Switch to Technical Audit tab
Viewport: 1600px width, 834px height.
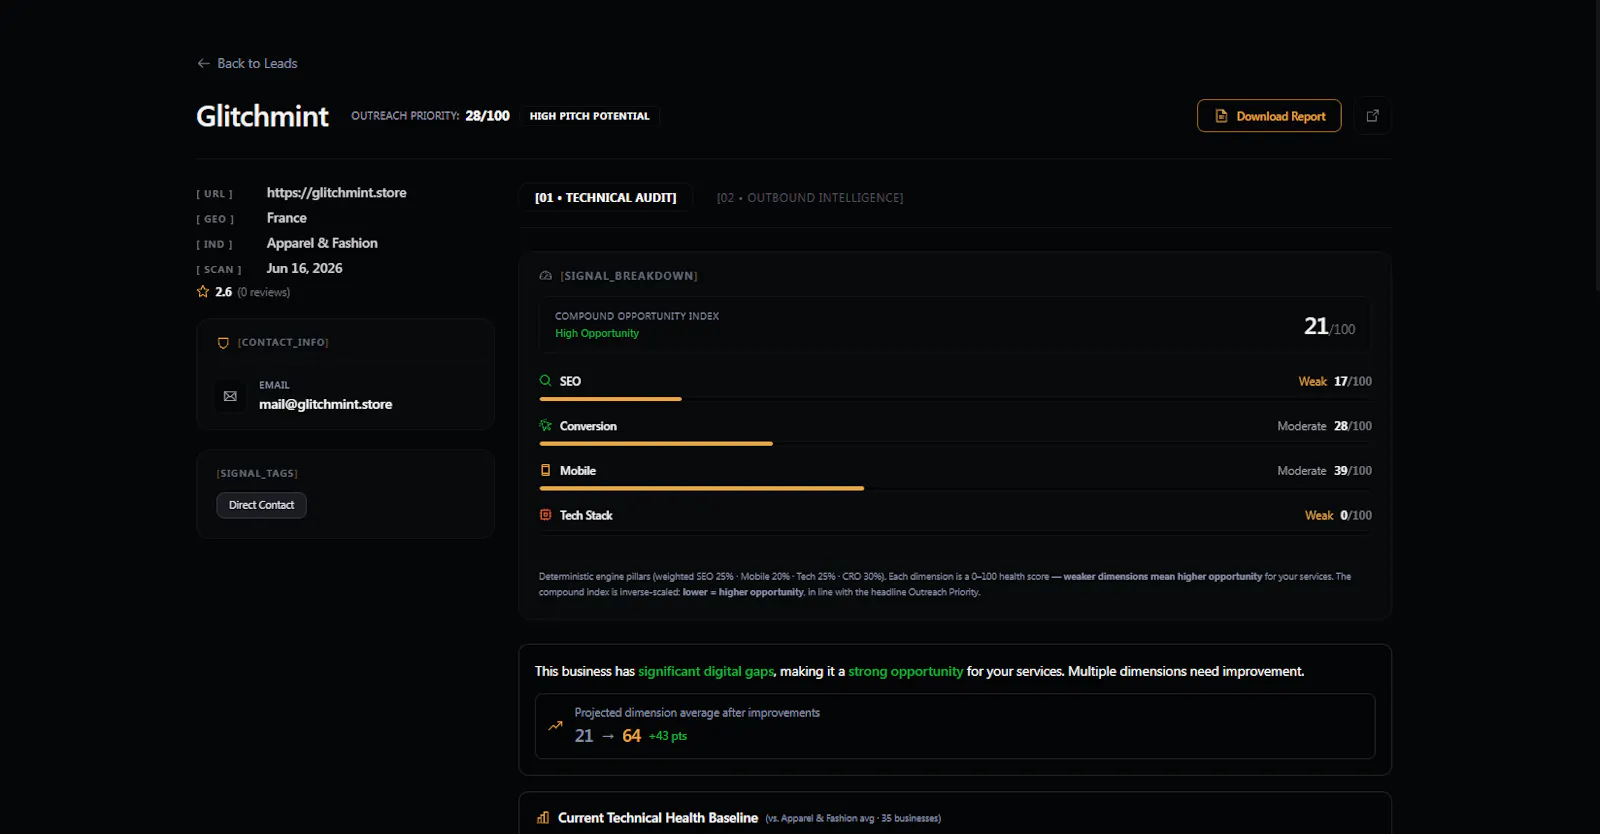pyautogui.click(x=606, y=198)
